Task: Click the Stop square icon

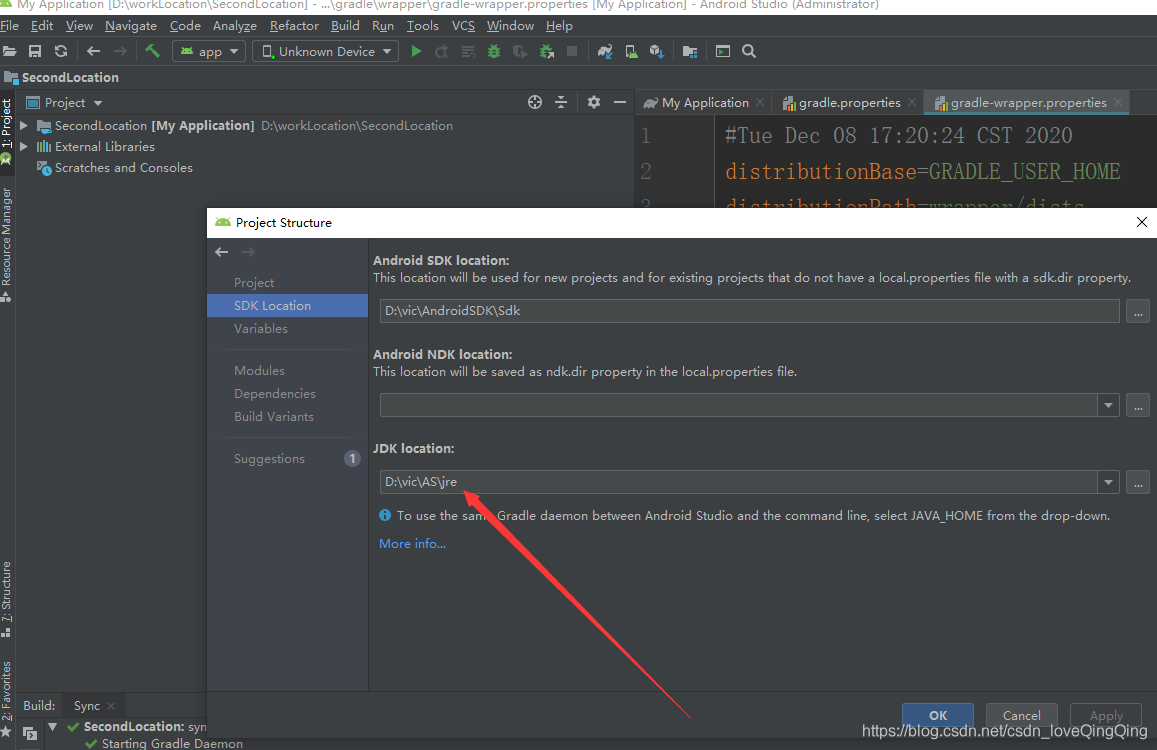Action: point(572,51)
